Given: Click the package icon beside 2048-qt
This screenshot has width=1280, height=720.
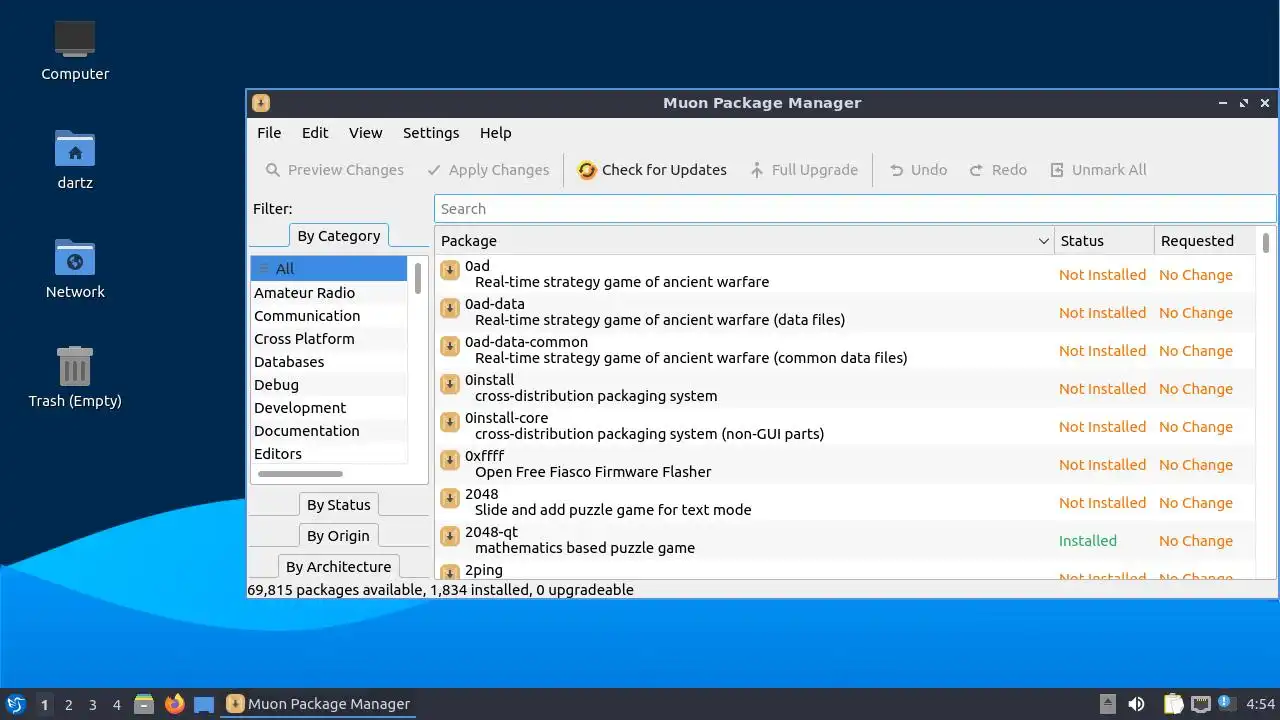Looking at the screenshot, I should point(450,536).
